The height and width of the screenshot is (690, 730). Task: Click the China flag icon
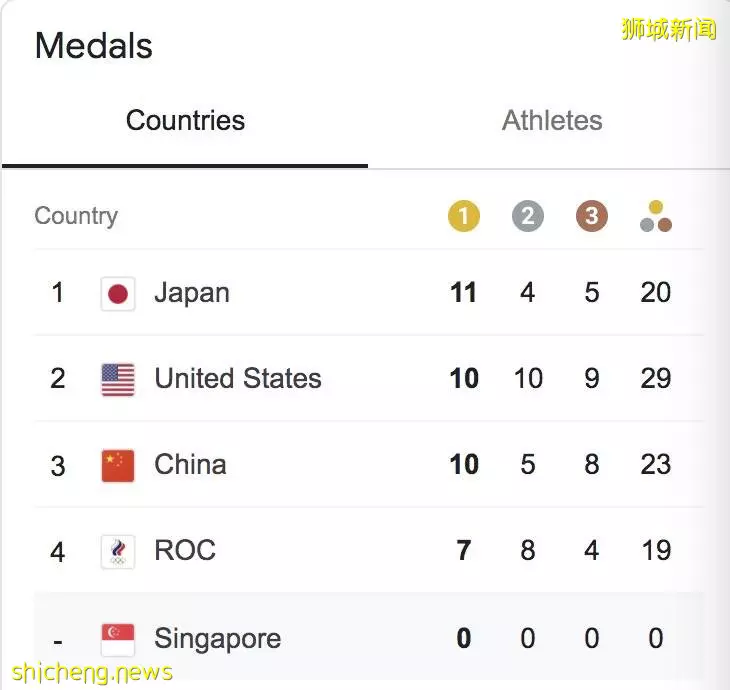point(118,466)
